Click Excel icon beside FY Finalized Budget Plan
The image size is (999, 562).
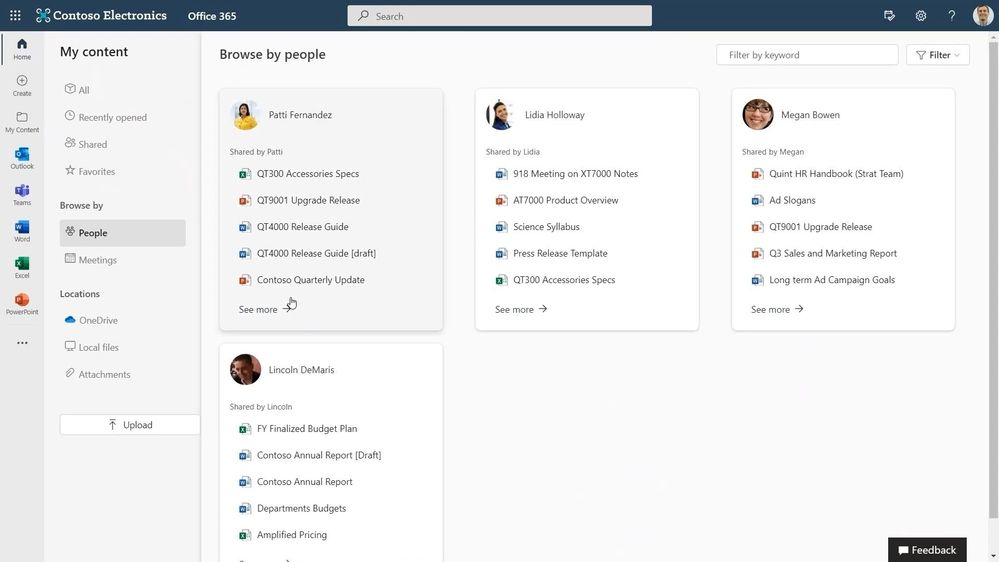(x=245, y=429)
